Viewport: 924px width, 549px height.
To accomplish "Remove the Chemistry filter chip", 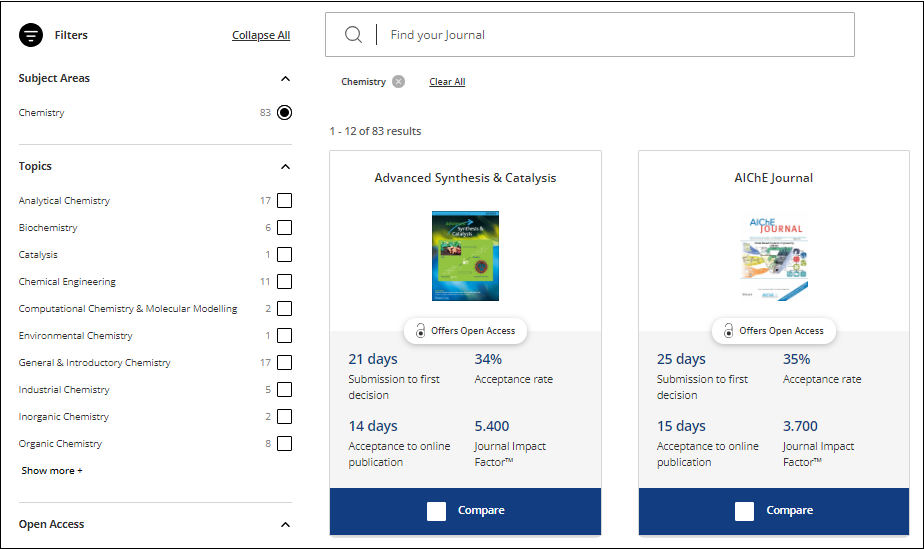I will pos(399,82).
